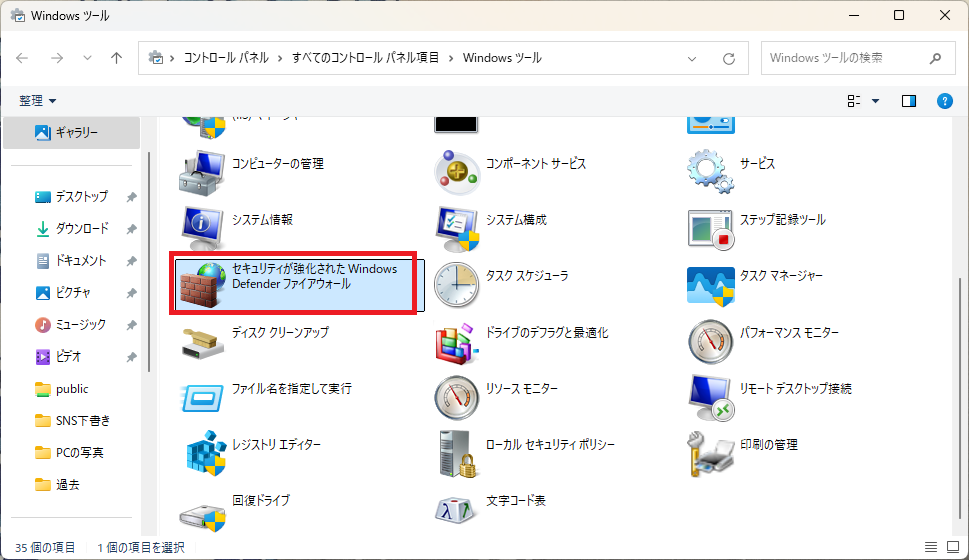Switch to large icons view in status bar
Screen dimensions: 969x560
point(953,547)
